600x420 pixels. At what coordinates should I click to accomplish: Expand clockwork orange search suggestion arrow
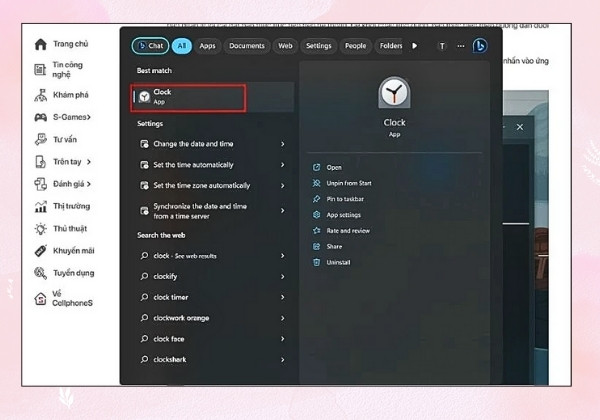coord(282,318)
